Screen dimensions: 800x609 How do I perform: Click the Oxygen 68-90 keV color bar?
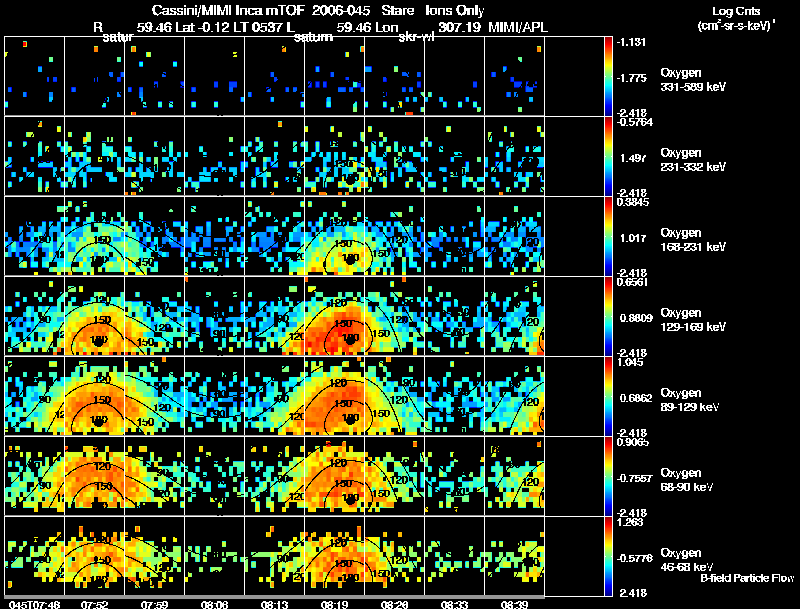[x=608, y=476]
